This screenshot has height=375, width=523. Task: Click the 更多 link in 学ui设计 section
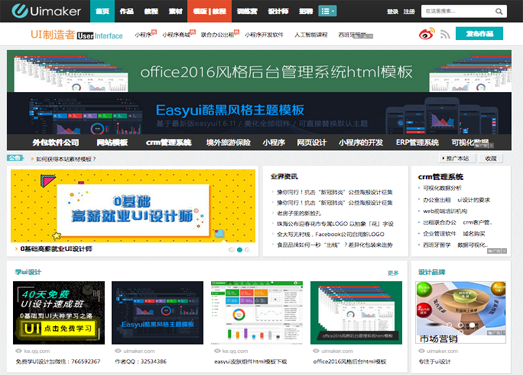pyautogui.click(x=393, y=273)
